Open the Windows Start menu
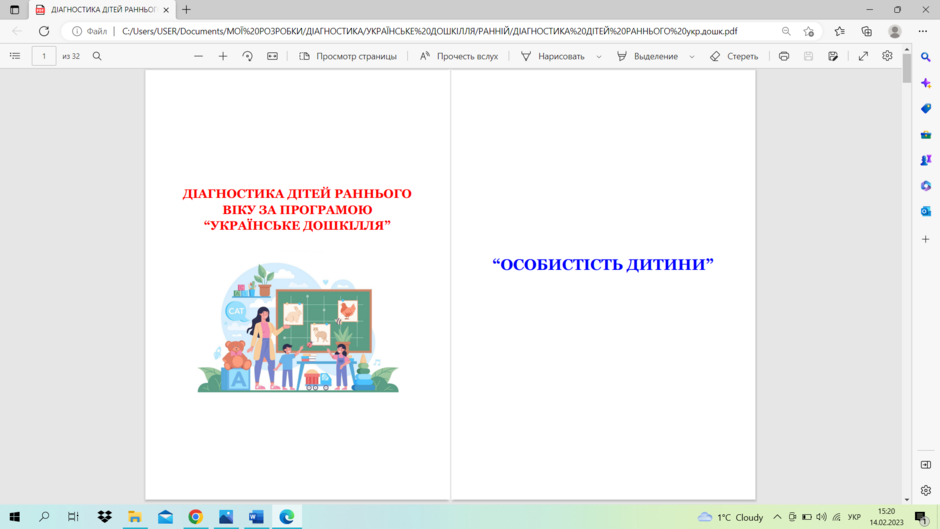 [x=14, y=516]
